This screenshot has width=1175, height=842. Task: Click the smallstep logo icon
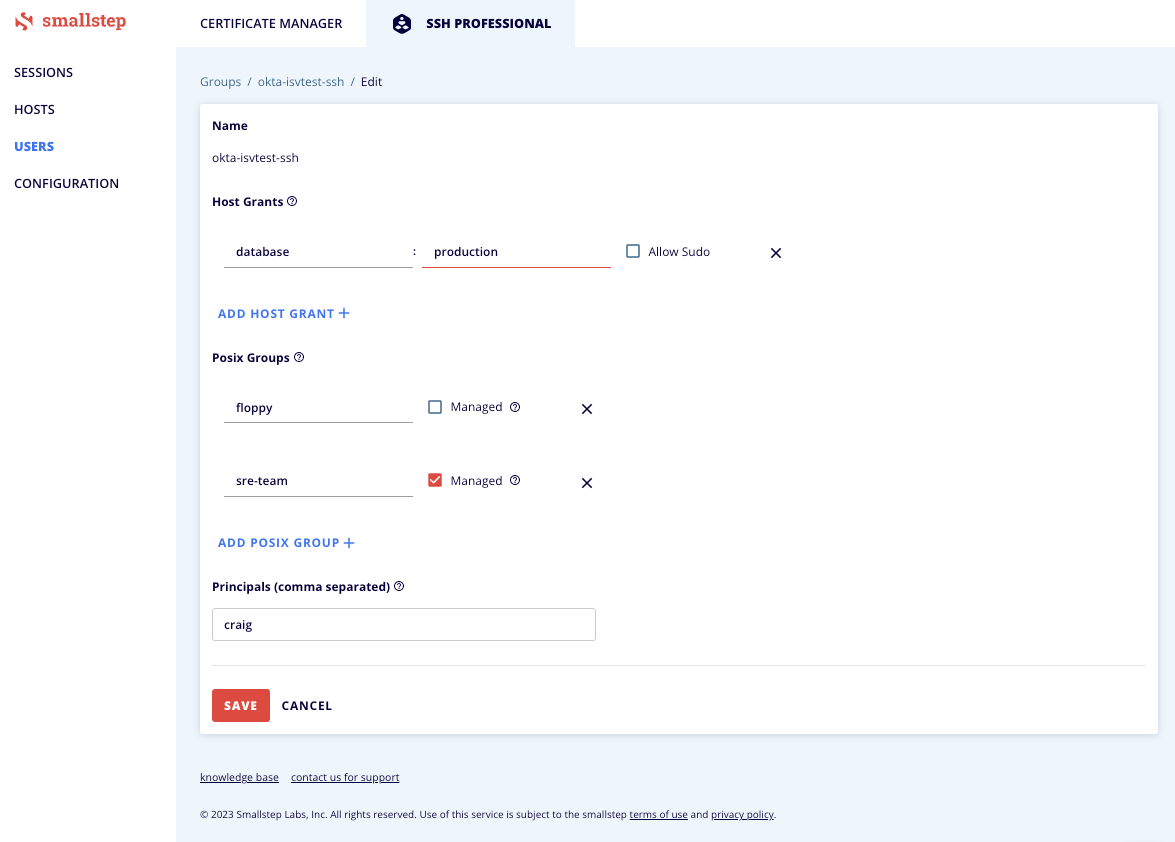coord(24,21)
